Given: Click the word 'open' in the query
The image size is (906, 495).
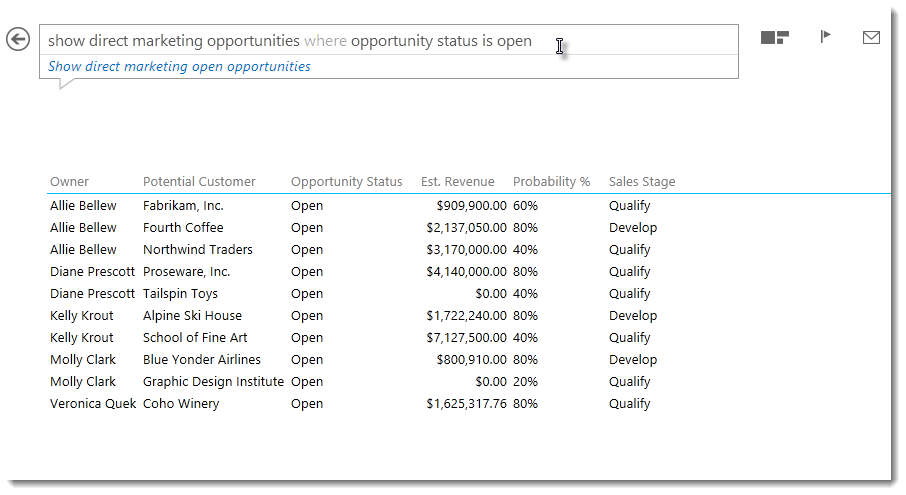Looking at the screenshot, I should coord(514,42).
